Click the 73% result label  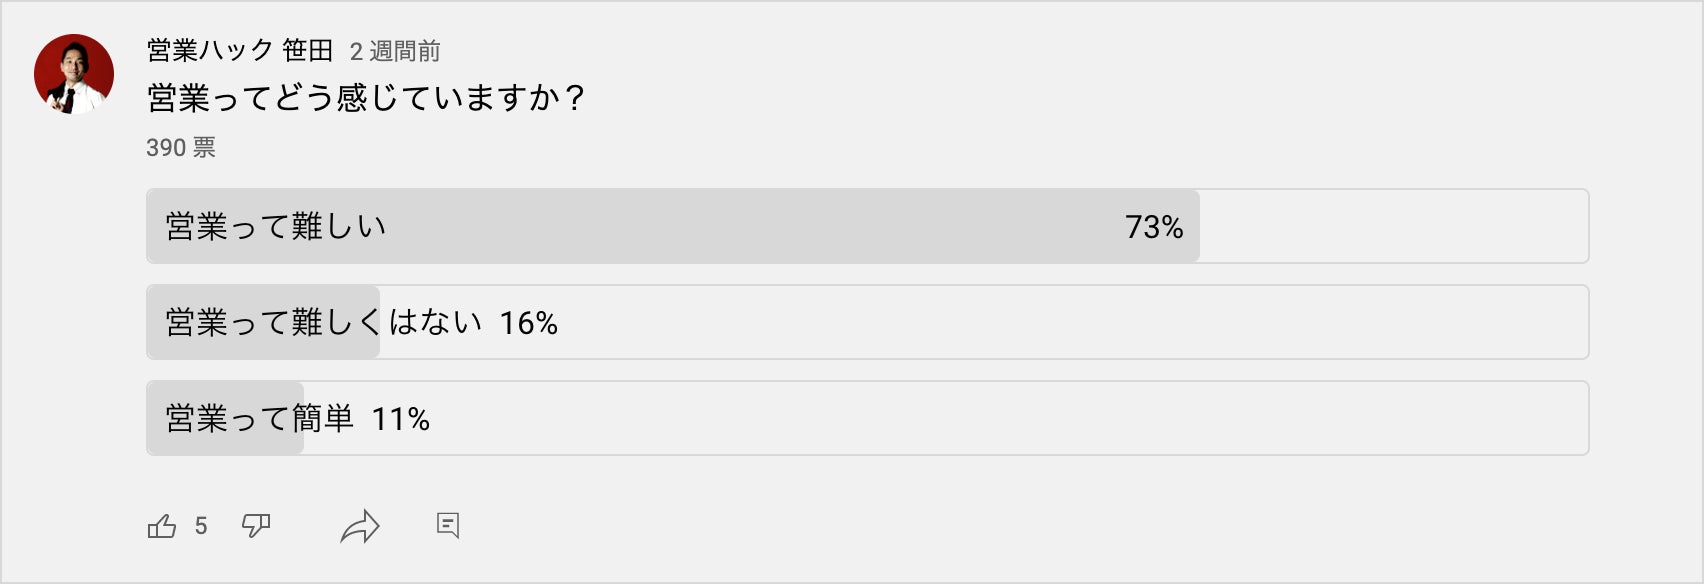click(x=1154, y=228)
